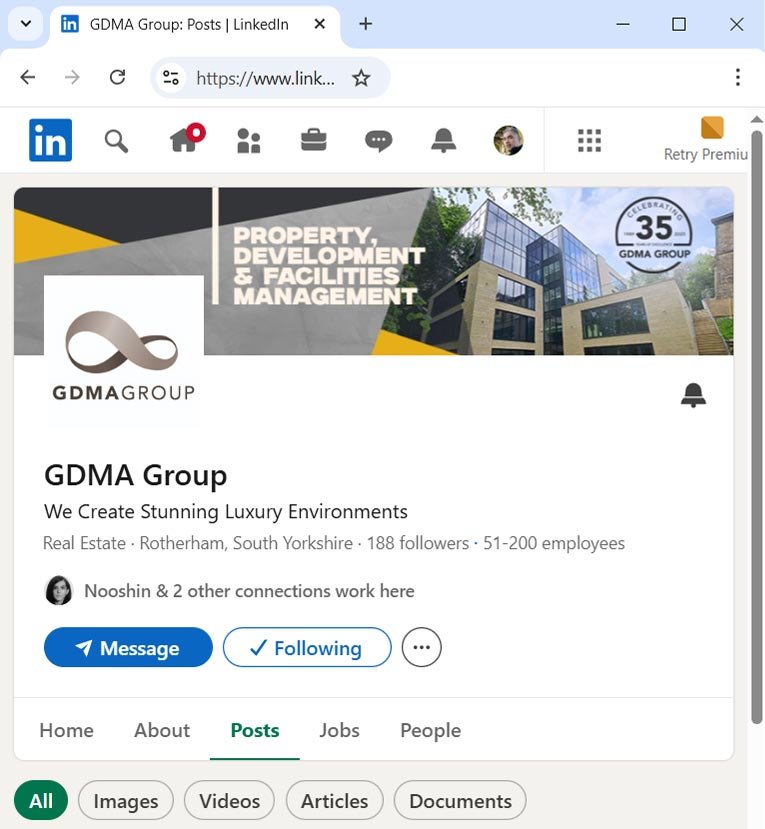The width and height of the screenshot is (765, 829).
Task: Open the profile Me avatar menu
Action: (x=508, y=141)
